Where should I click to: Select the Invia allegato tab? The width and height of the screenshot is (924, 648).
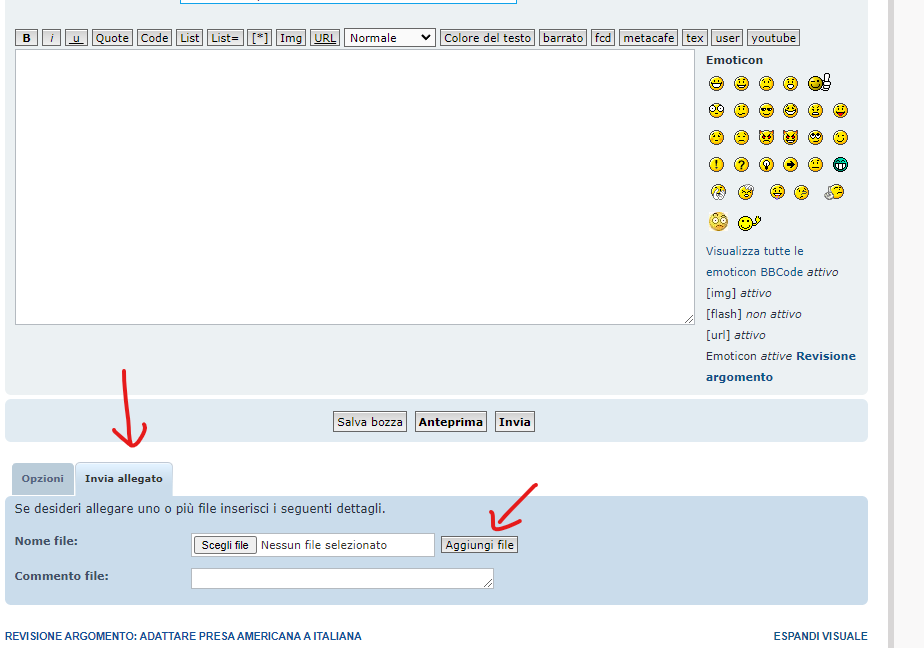pos(124,479)
